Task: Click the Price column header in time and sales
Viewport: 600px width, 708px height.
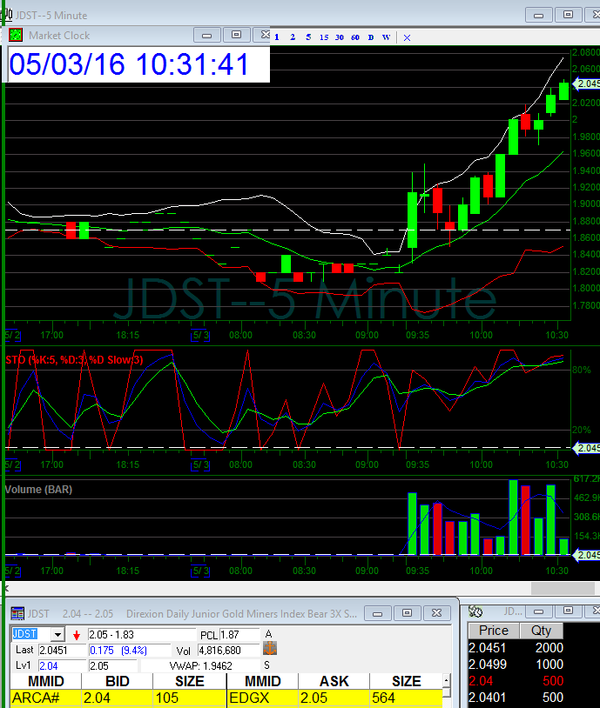Action: coord(494,631)
